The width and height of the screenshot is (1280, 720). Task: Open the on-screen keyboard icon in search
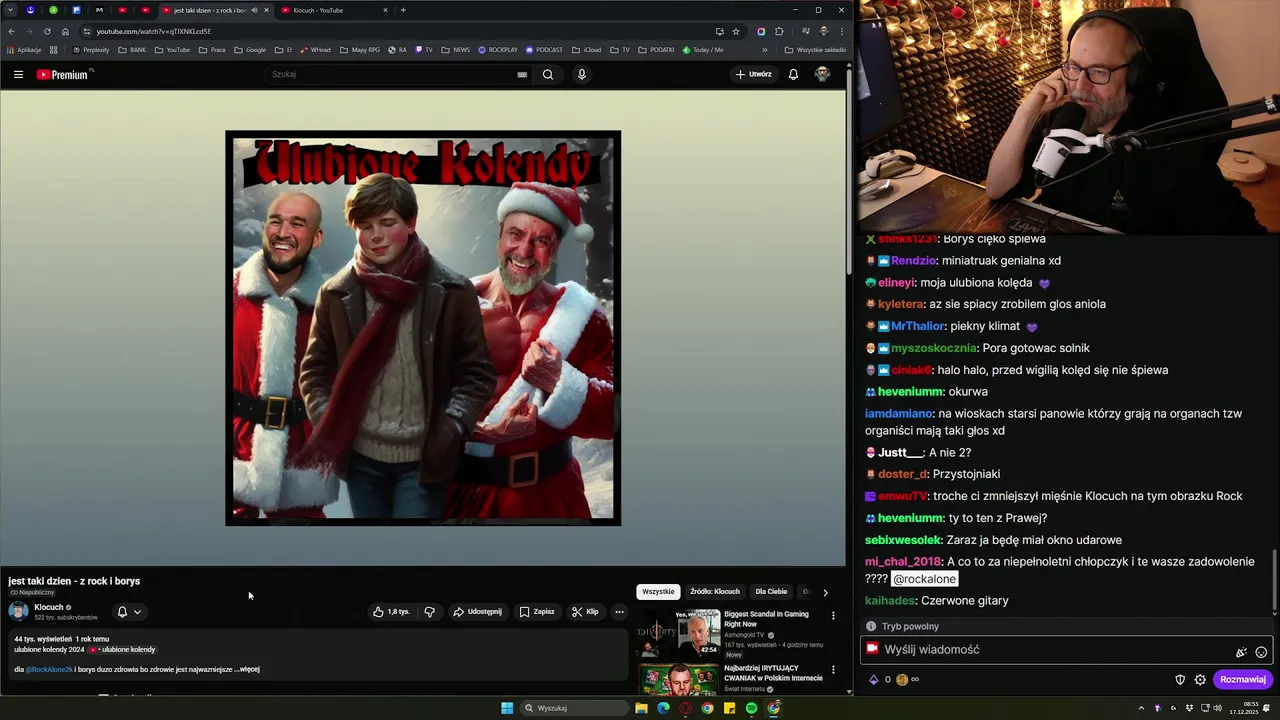click(522, 74)
